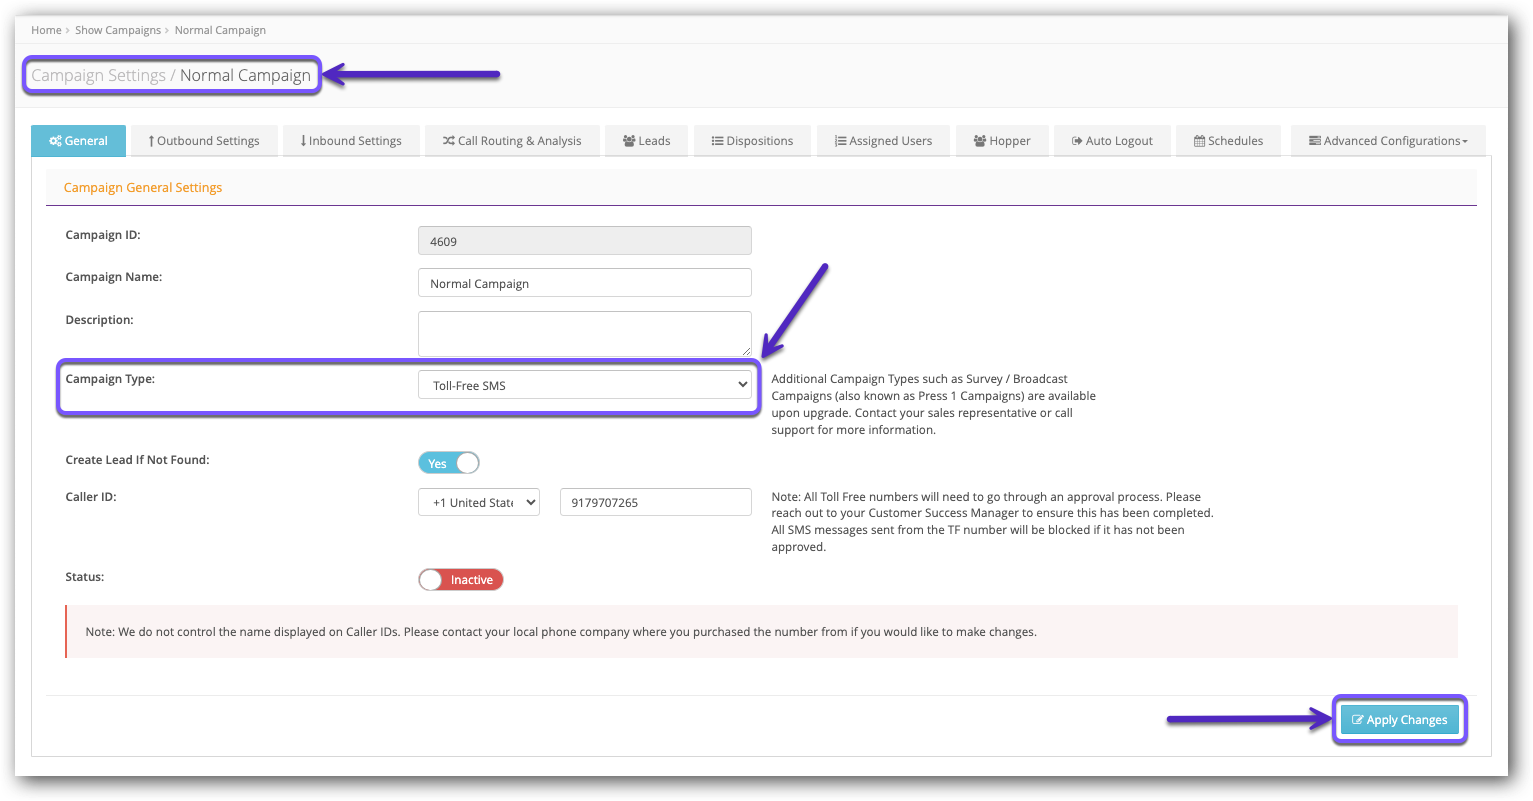Viewport: 1533px width, 801px height.
Task: Click the Description text area
Action: tap(585, 334)
